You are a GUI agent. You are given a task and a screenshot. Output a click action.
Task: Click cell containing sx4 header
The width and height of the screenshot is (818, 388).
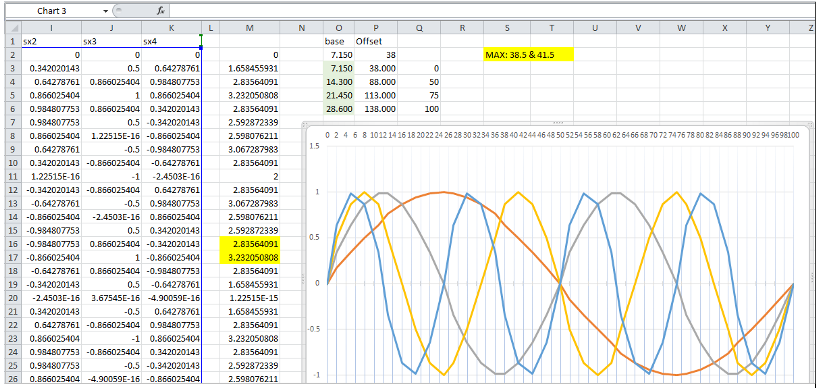tap(171, 41)
